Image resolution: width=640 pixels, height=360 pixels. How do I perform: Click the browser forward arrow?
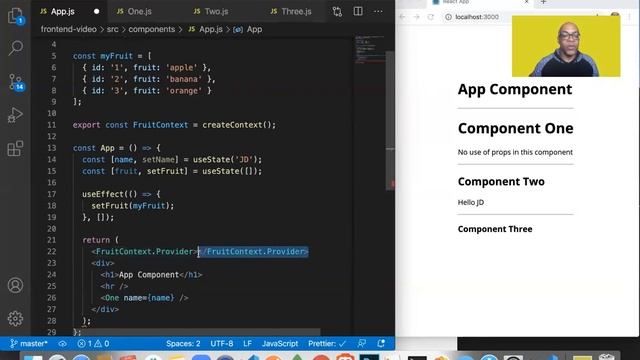pyautogui.click(x=416, y=17)
